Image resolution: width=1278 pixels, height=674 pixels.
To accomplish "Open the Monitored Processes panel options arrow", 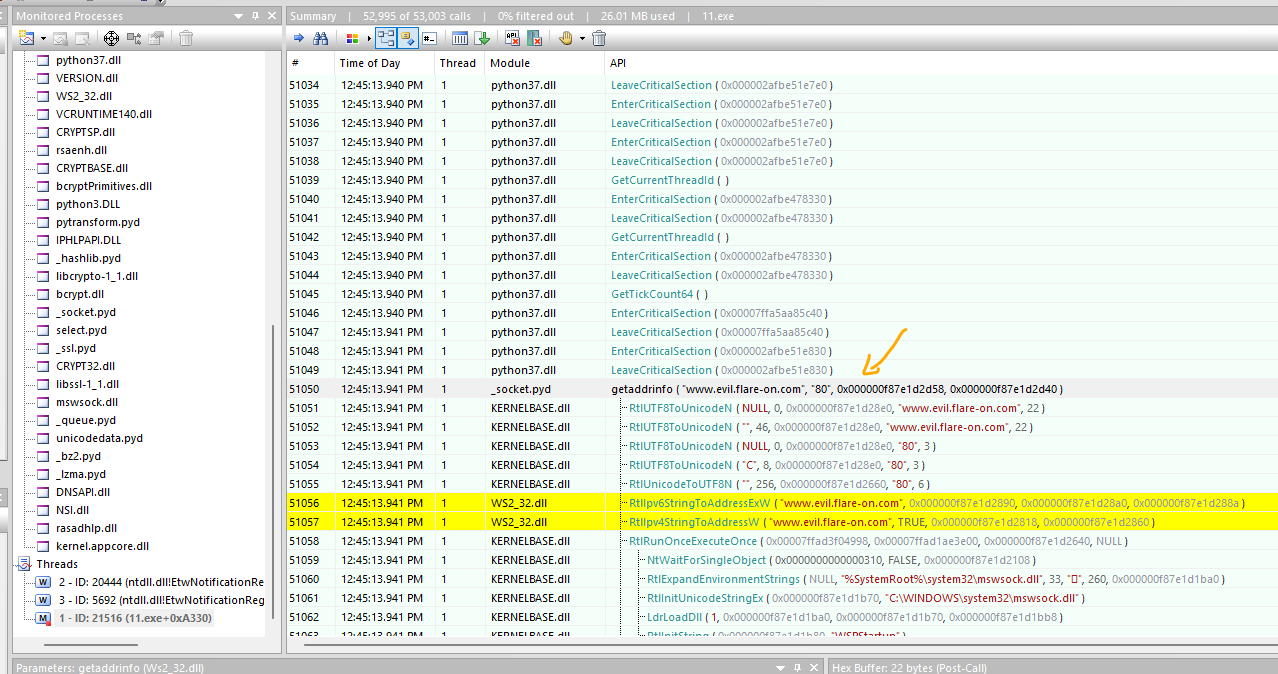I will (x=238, y=16).
